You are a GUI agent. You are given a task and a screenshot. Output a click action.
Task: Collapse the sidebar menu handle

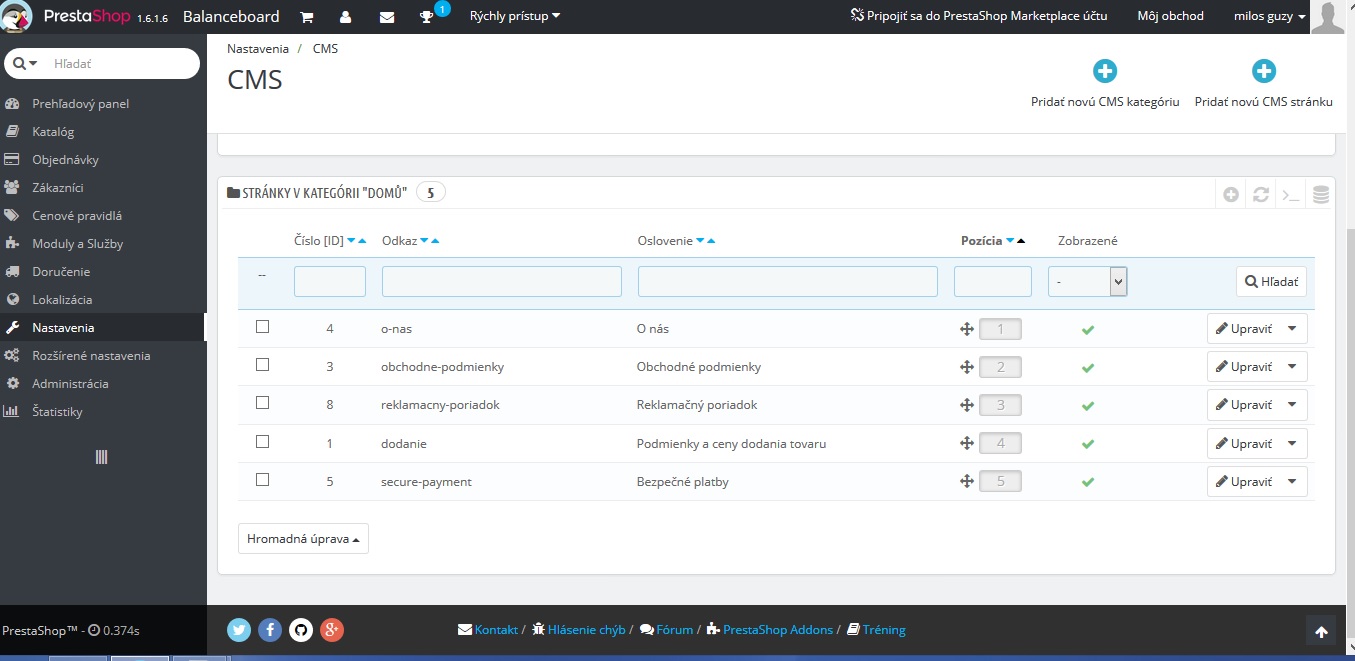tap(101, 457)
